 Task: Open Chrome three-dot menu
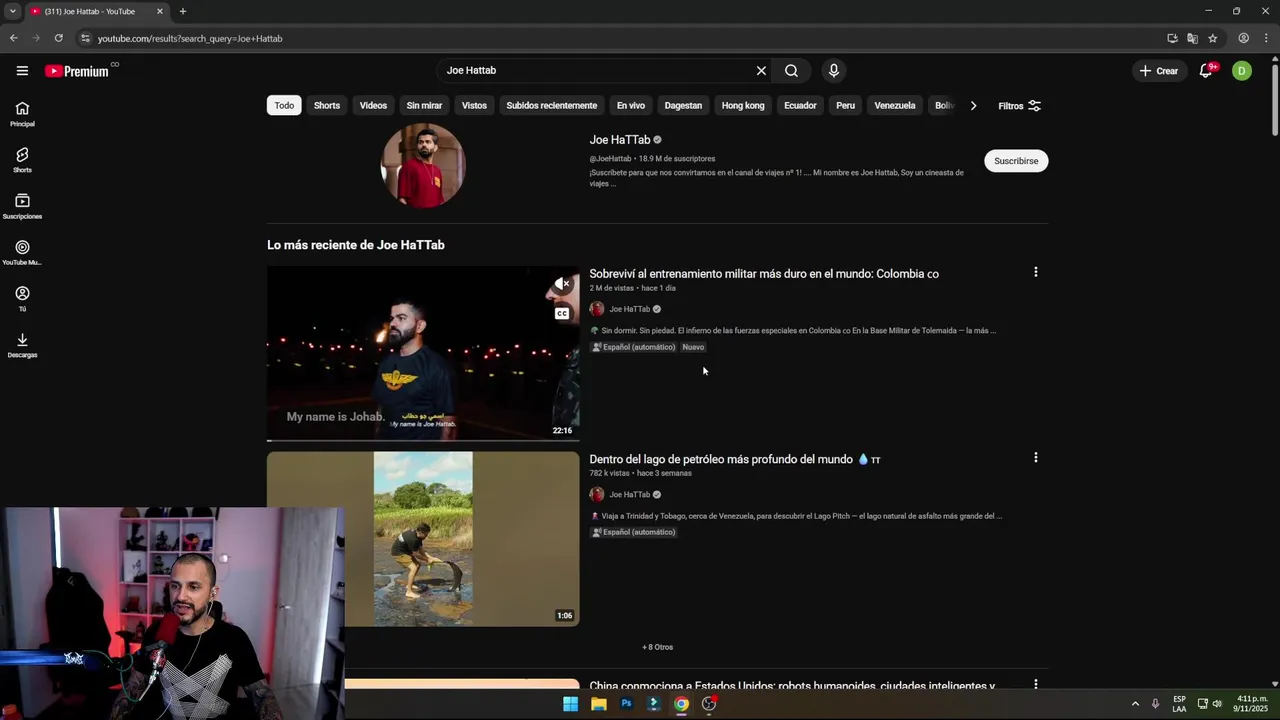(1266, 38)
